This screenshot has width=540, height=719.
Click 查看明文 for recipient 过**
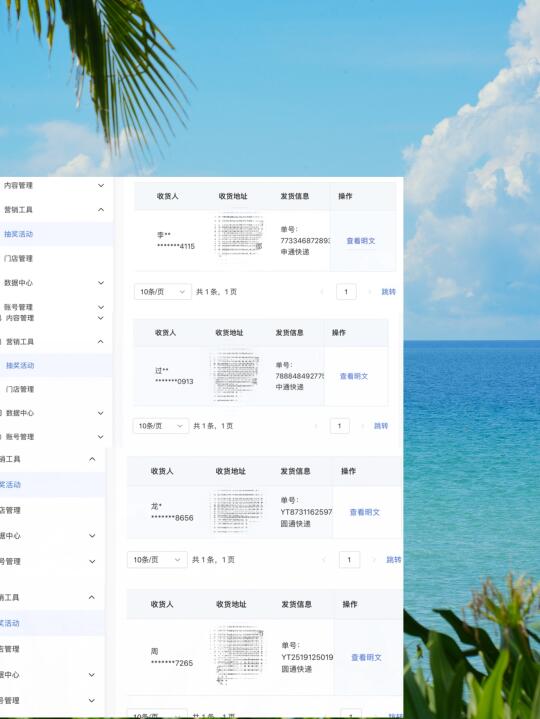click(x=354, y=376)
